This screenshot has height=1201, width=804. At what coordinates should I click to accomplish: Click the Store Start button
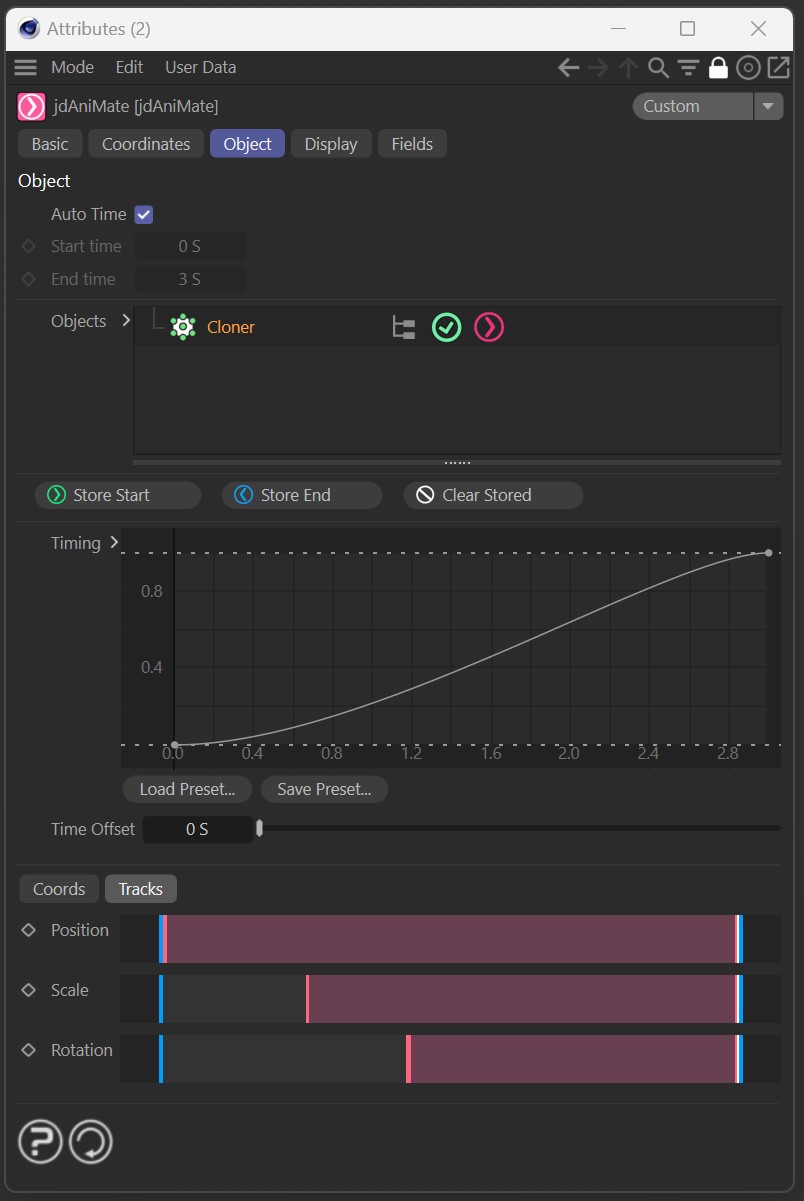[x=117, y=495]
